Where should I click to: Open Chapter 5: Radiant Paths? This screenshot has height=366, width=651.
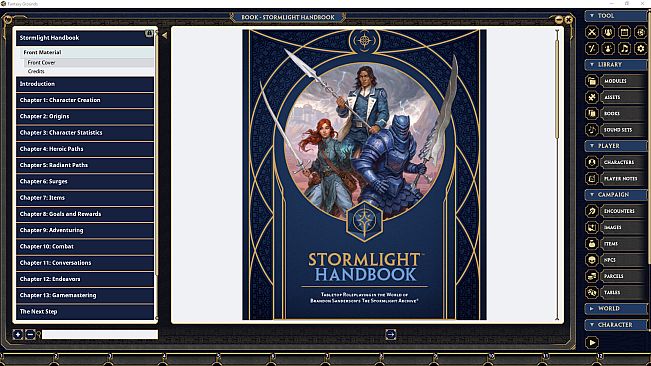[x=85, y=165]
